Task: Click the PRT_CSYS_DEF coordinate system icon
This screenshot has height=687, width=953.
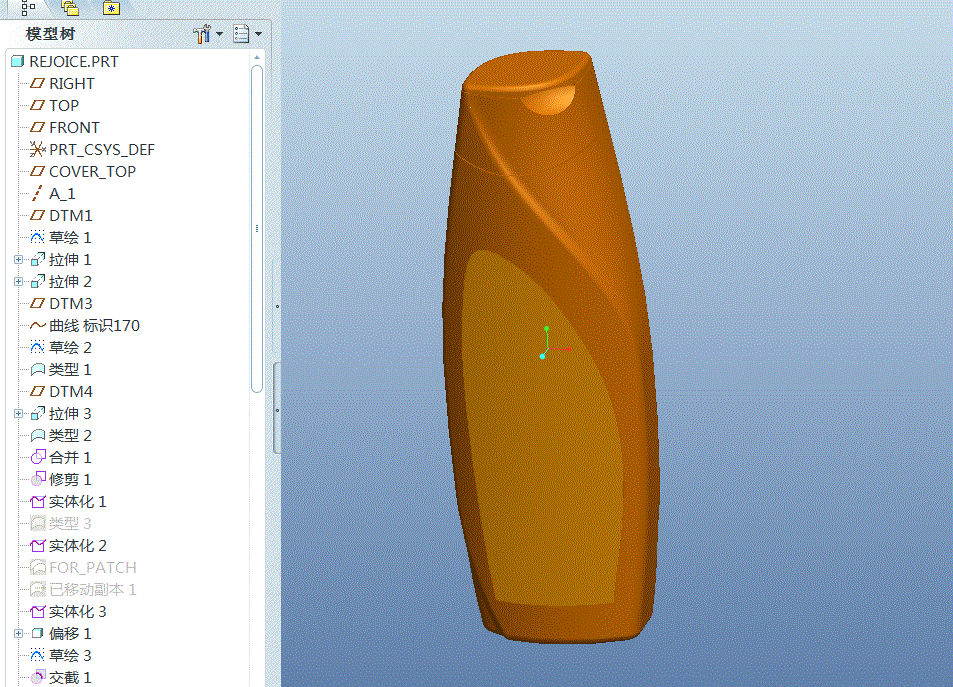Action: pyautogui.click(x=38, y=149)
